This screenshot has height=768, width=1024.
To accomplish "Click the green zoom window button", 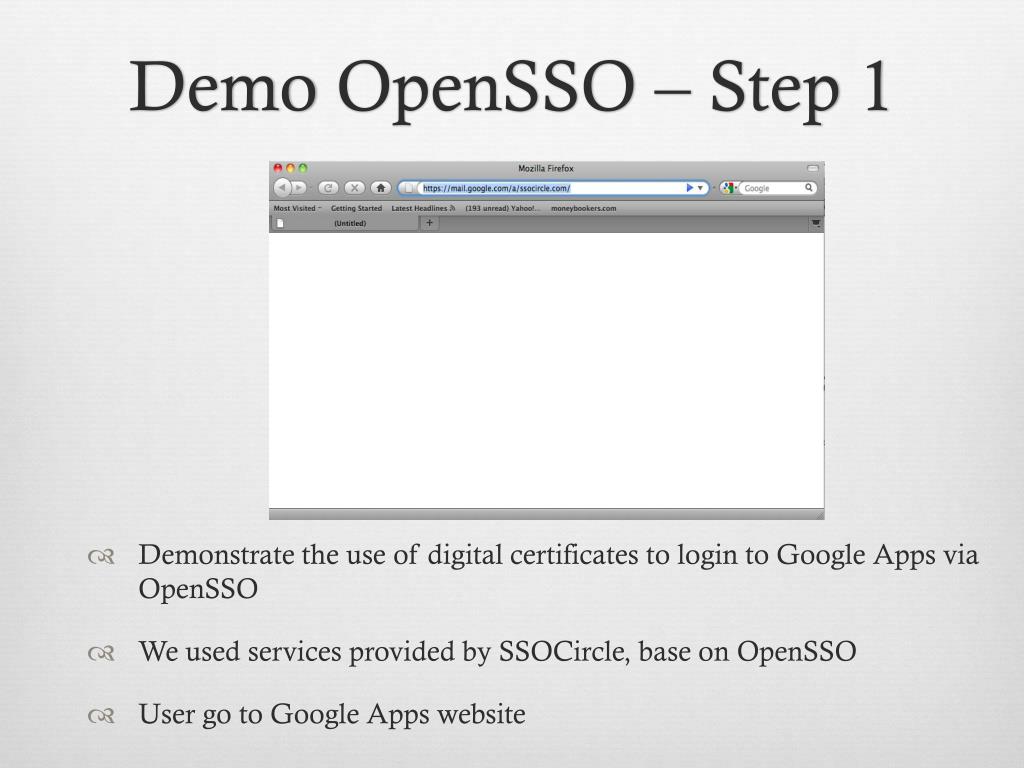I will click(x=302, y=168).
